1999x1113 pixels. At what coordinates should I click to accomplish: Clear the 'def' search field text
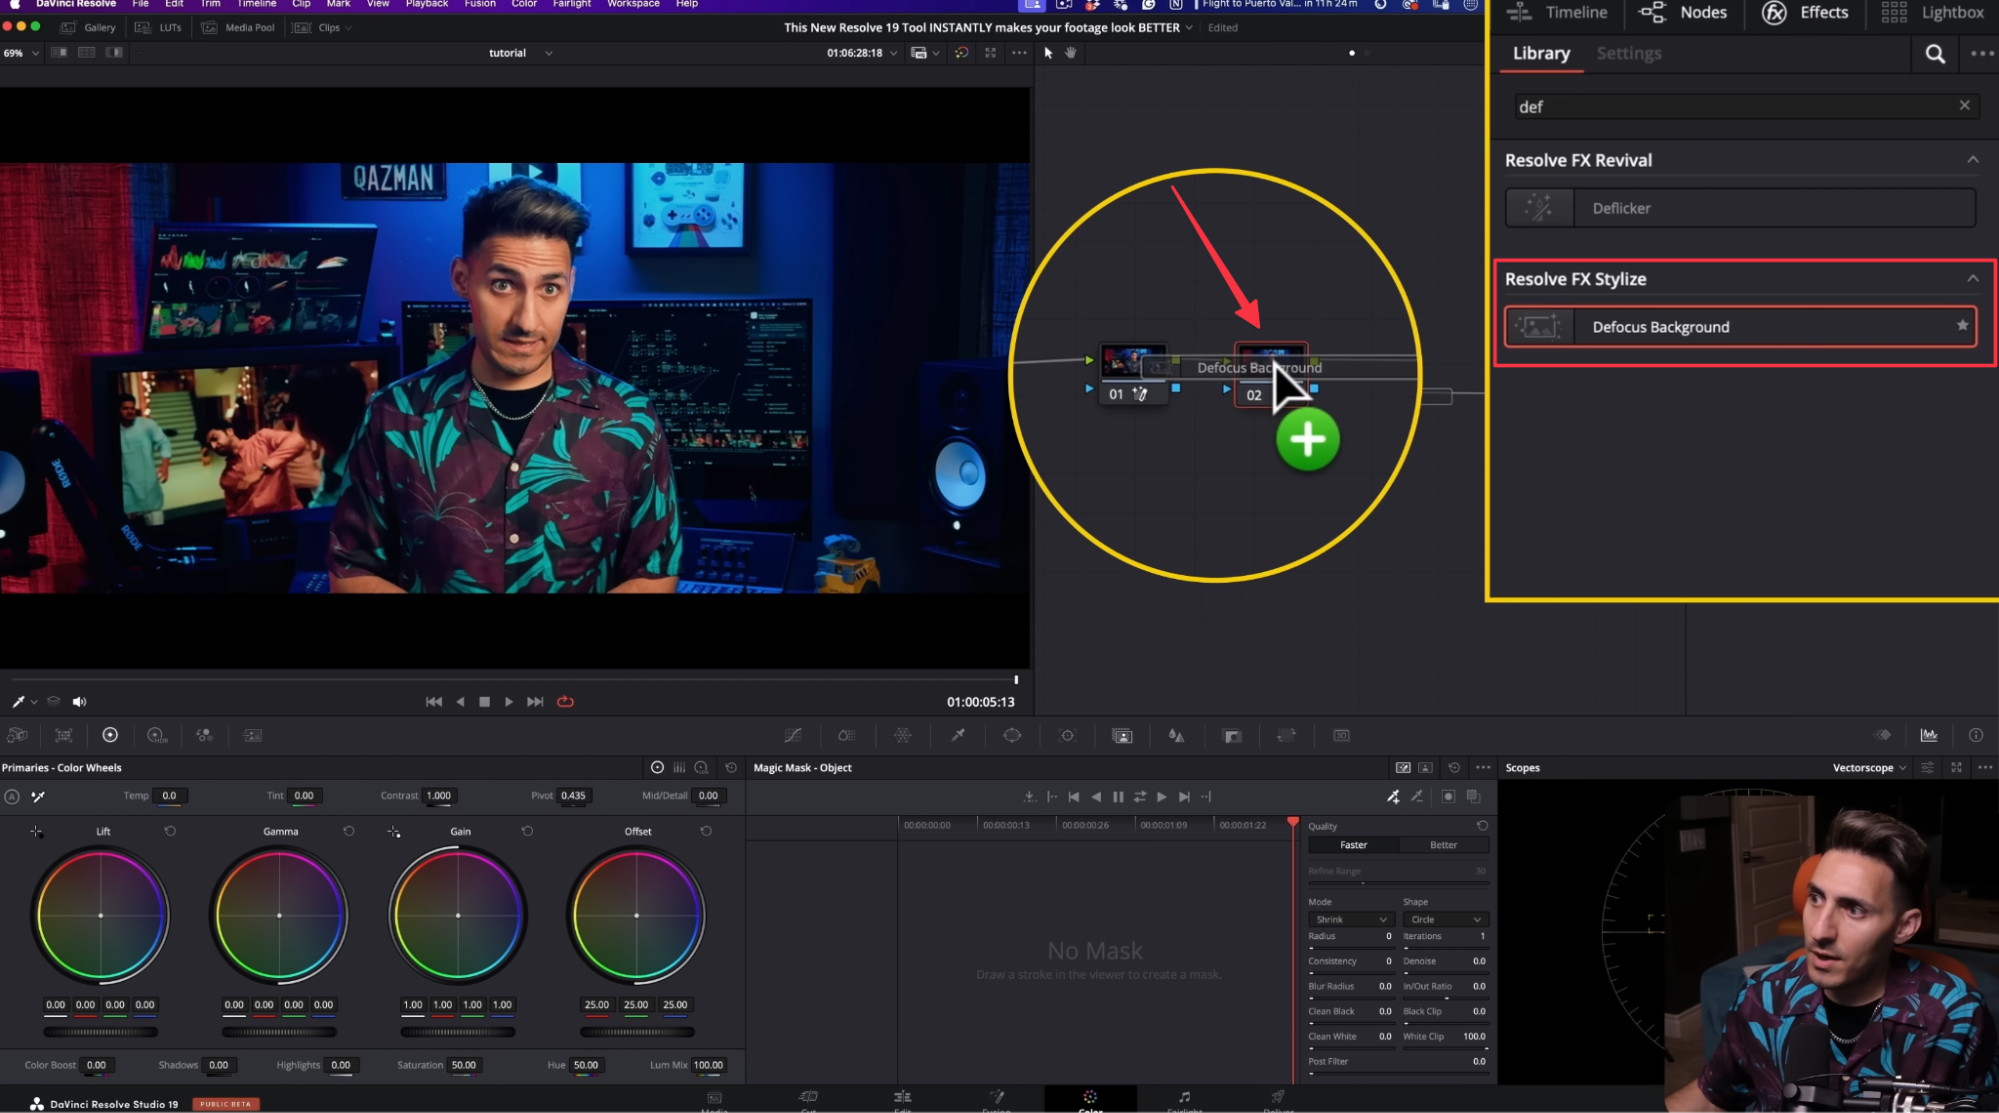pyautogui.click(x=1964, y=106)
